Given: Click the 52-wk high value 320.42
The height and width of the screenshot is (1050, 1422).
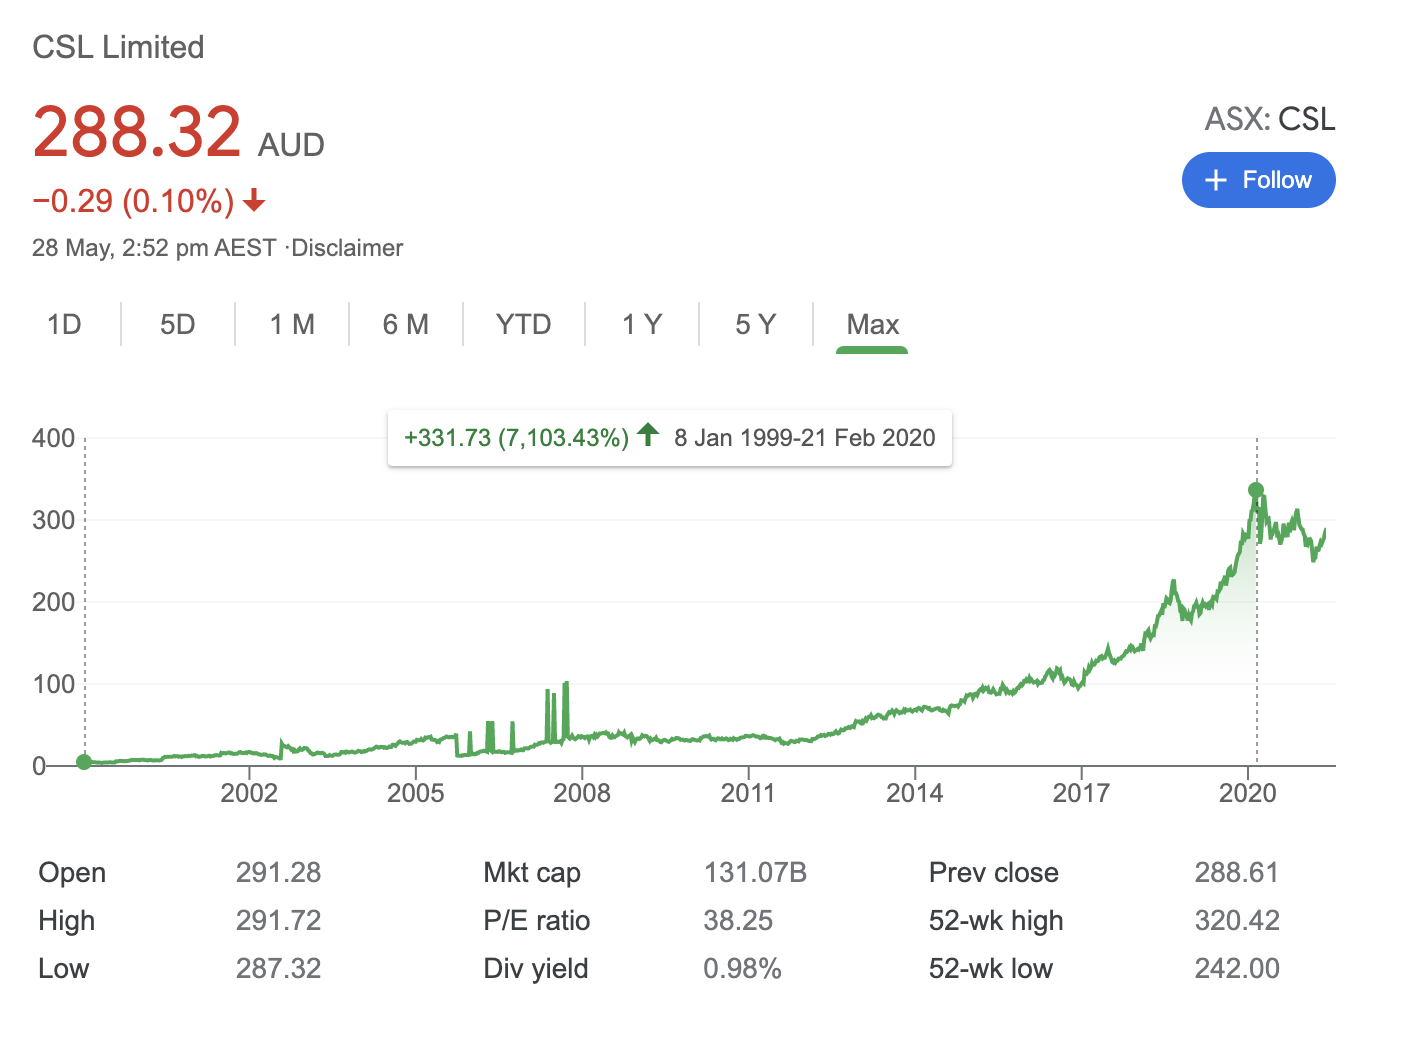Looking at the screenshot, I should pos(1236,920).
